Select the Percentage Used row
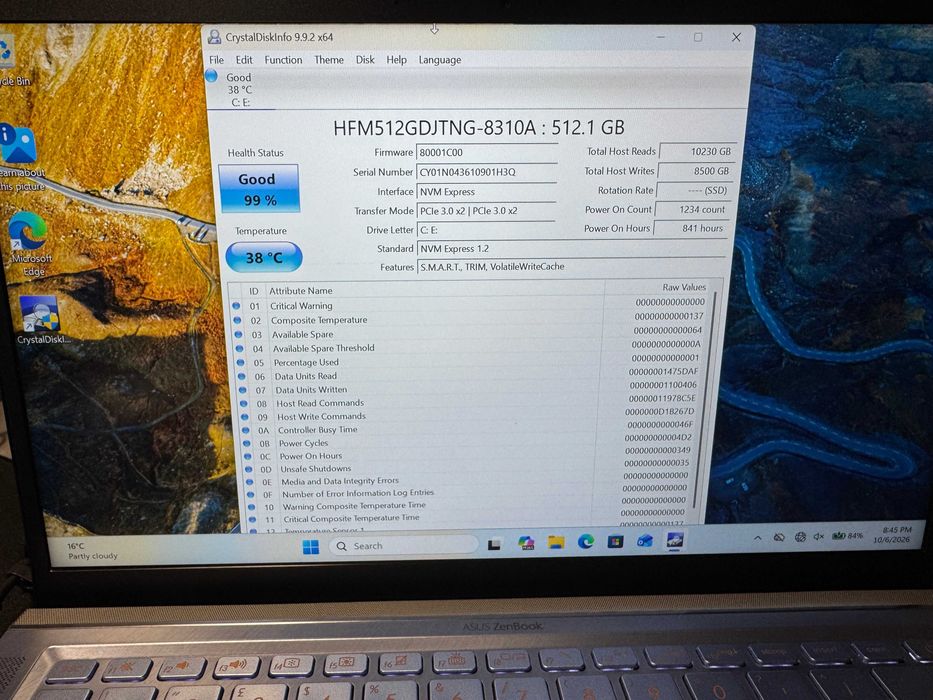This screenshot has width=933, height=700. click(469, 361)
